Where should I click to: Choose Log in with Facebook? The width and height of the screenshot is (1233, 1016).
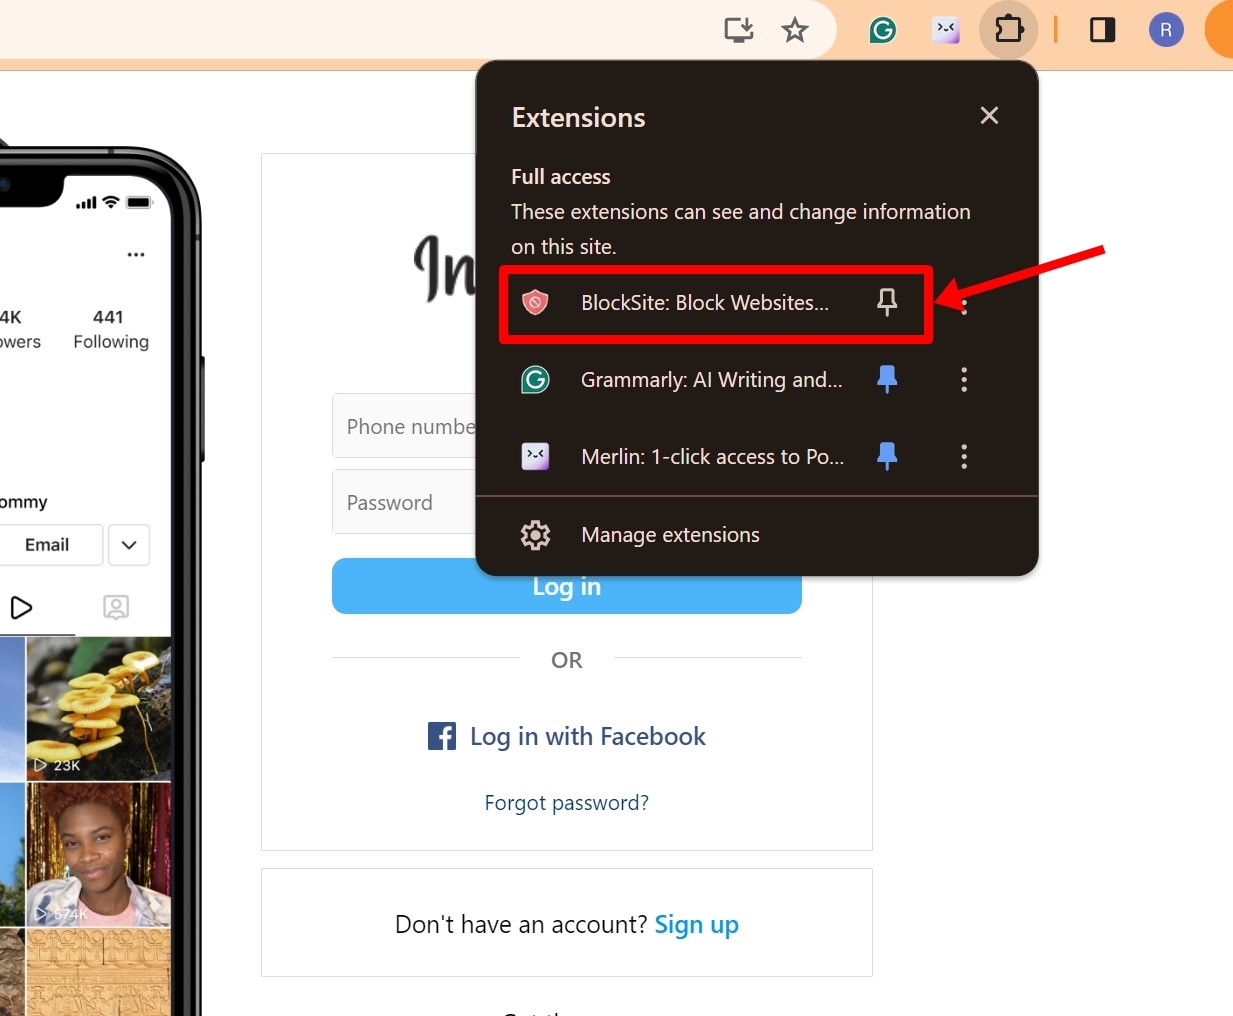pos(567,736)
